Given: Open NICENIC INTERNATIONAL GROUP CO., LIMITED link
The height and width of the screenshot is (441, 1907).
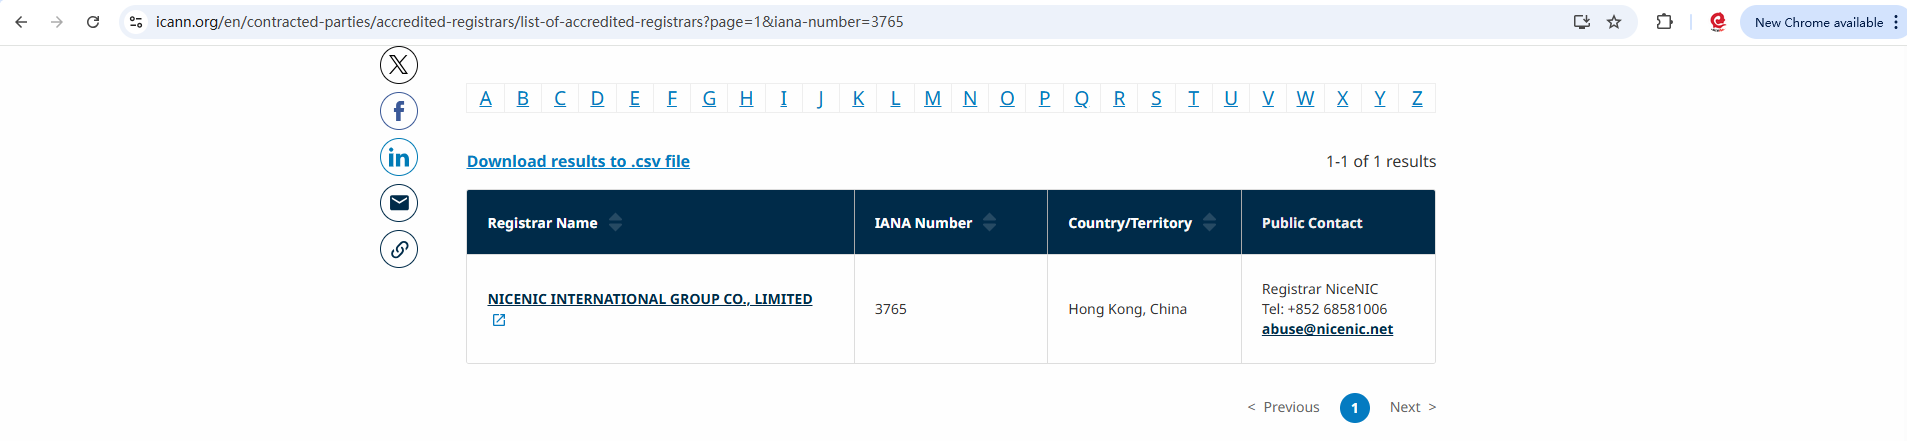Looking at the screenshot, I should [649, 299].
